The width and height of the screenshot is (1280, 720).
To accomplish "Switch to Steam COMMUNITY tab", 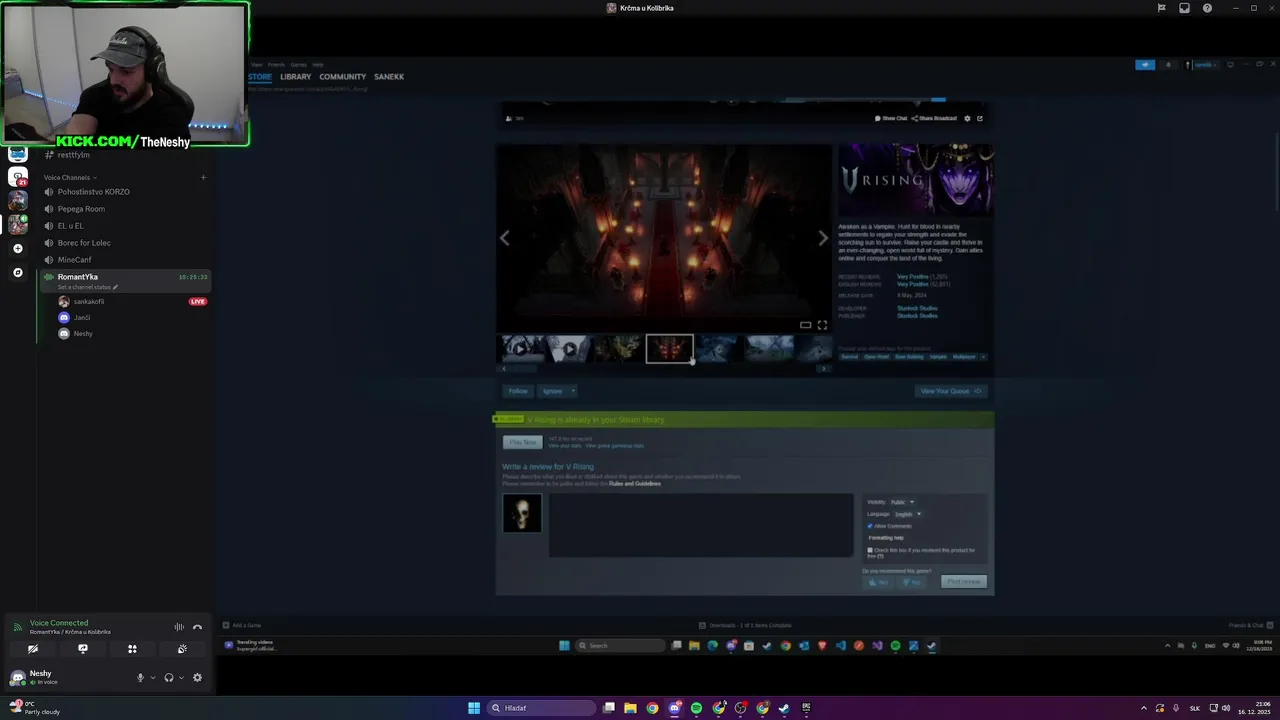I will [x=343, y=76].
